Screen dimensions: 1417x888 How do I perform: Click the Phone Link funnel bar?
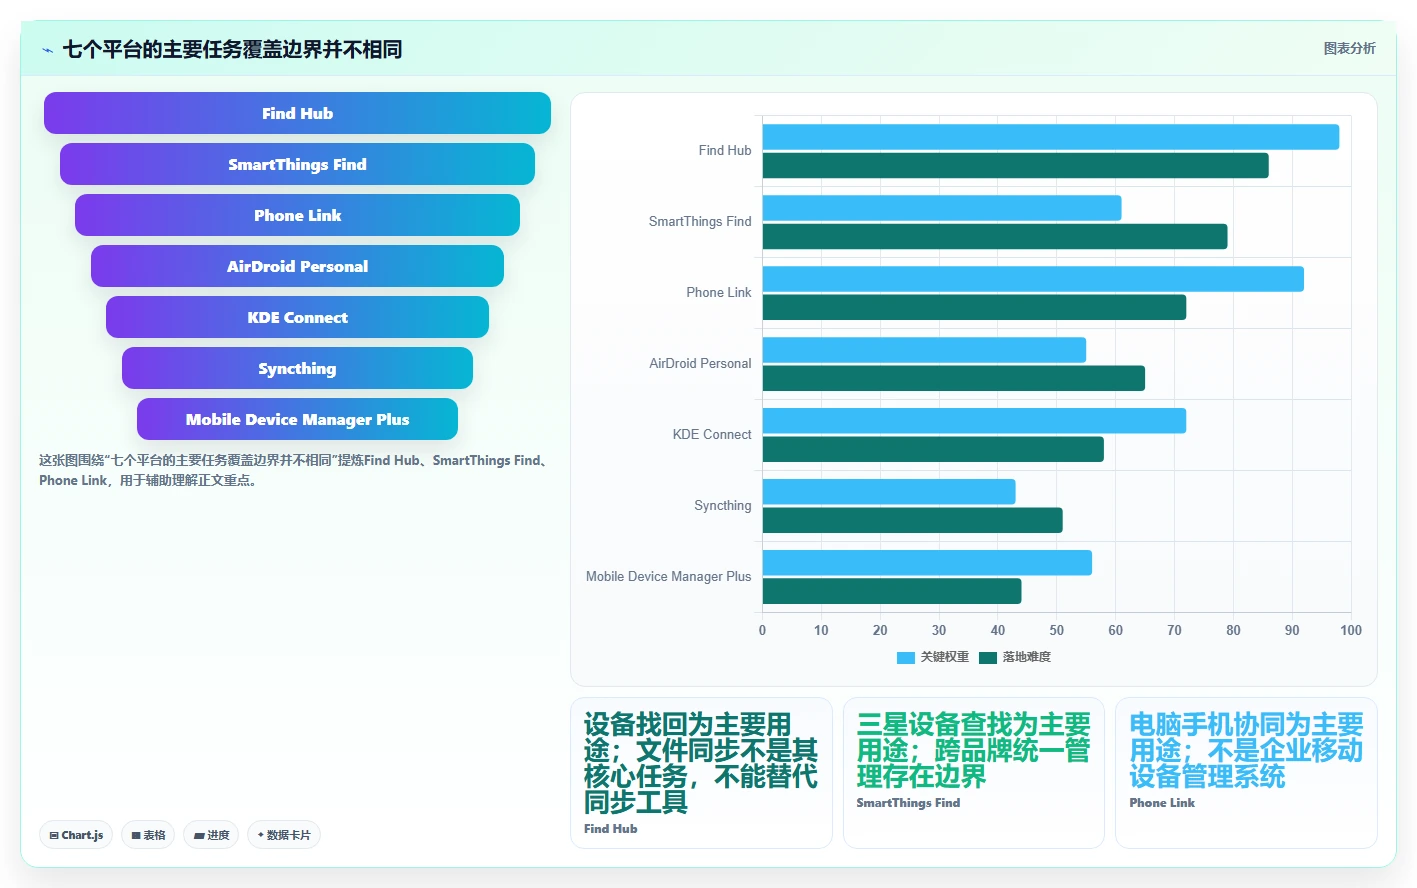point(297,215)
